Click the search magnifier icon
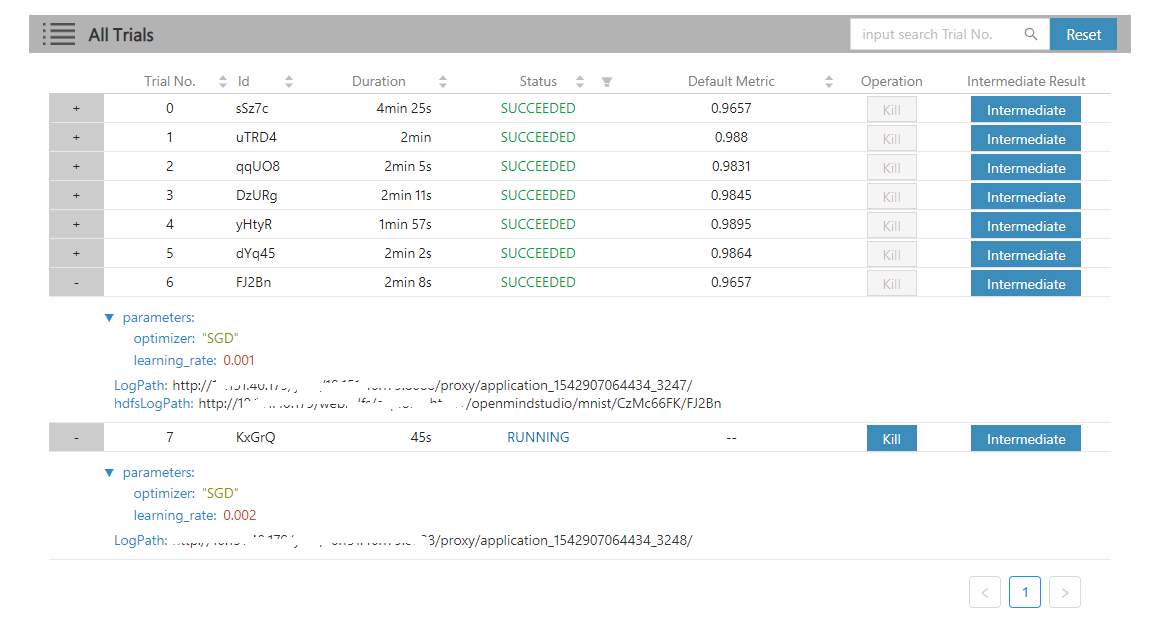 point(1031,33)
